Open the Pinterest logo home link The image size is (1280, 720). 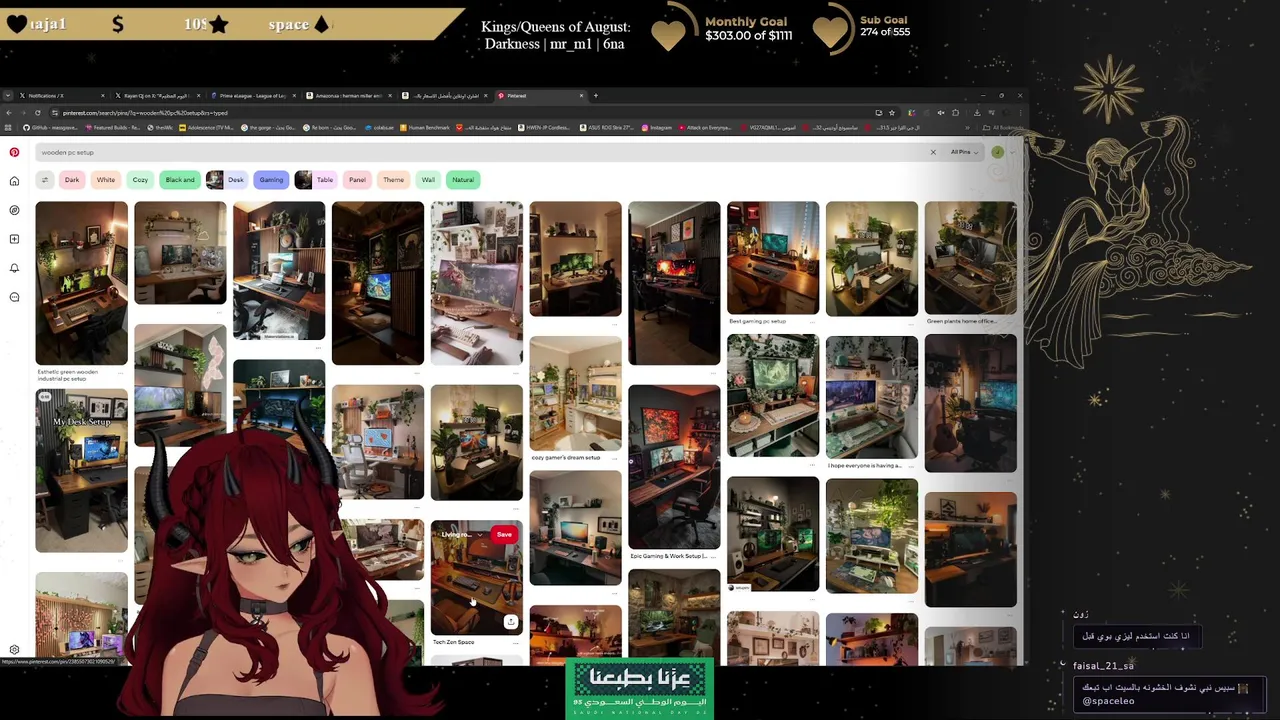tap(14, 152)
